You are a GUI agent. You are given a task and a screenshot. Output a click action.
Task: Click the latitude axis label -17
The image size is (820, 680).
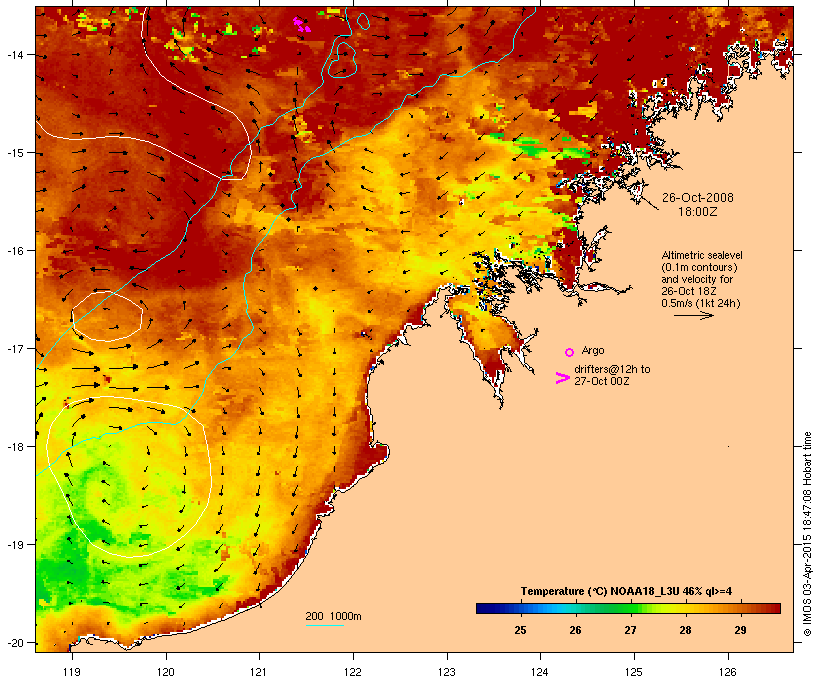[14, 348]
